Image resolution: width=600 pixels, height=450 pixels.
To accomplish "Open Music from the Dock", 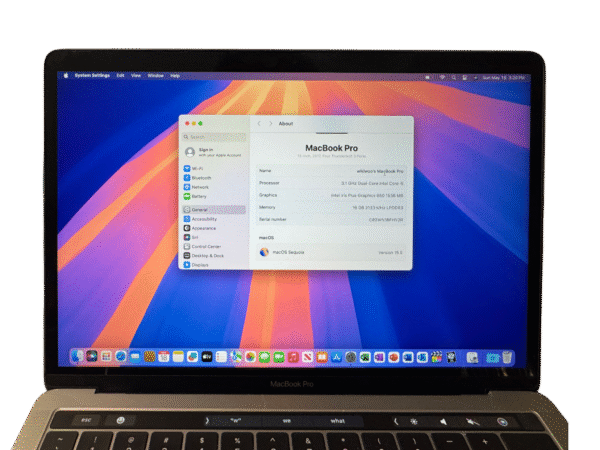I will (293, 357).
